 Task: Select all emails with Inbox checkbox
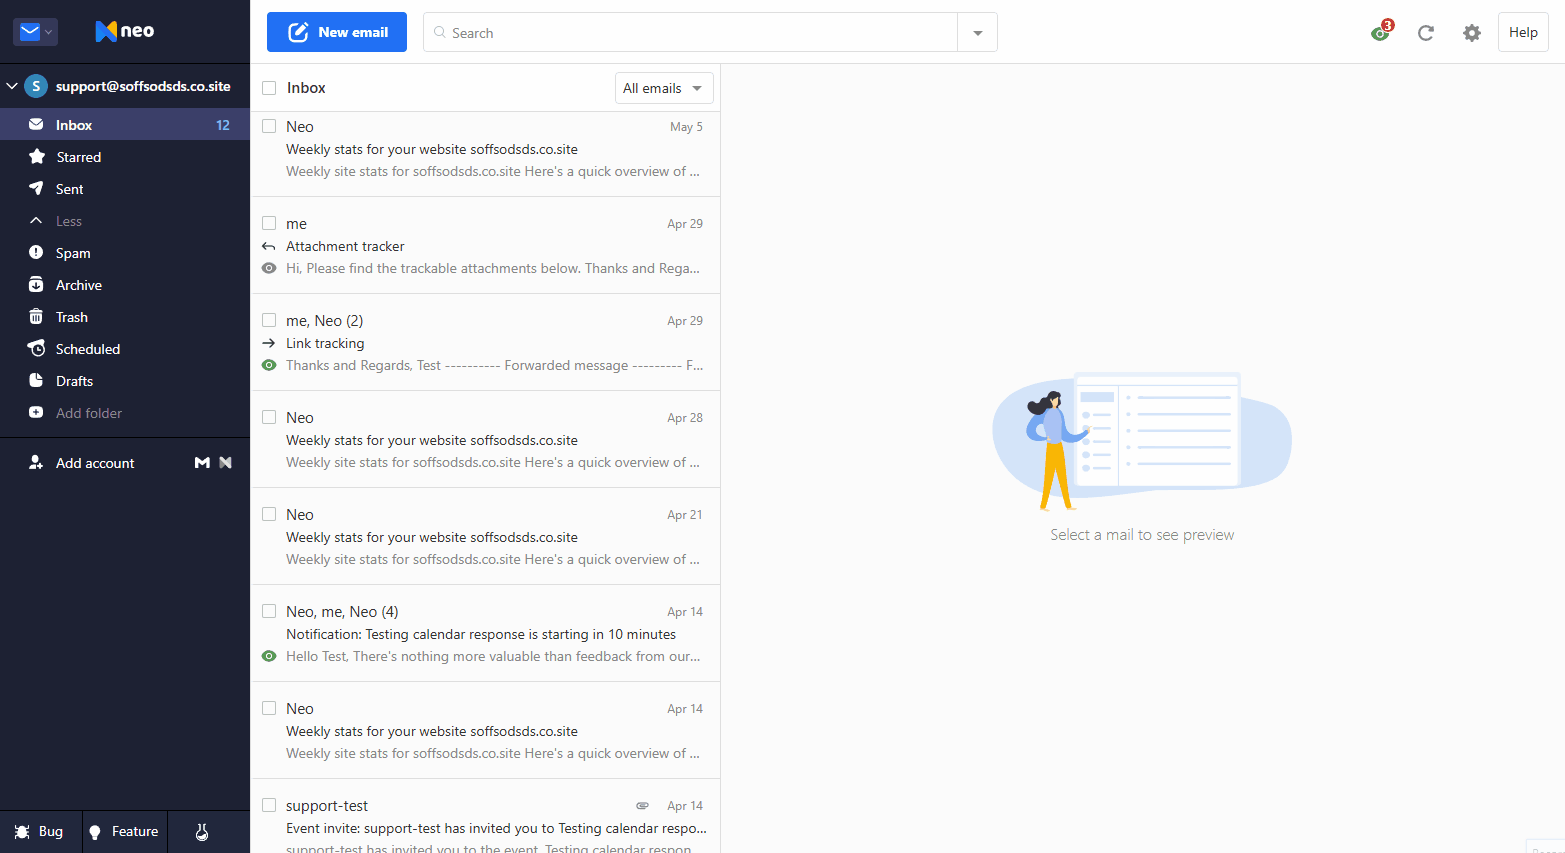269,88
